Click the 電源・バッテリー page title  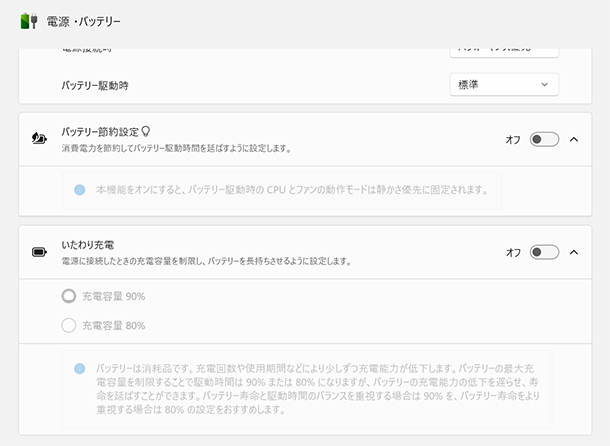click(84, 21)
